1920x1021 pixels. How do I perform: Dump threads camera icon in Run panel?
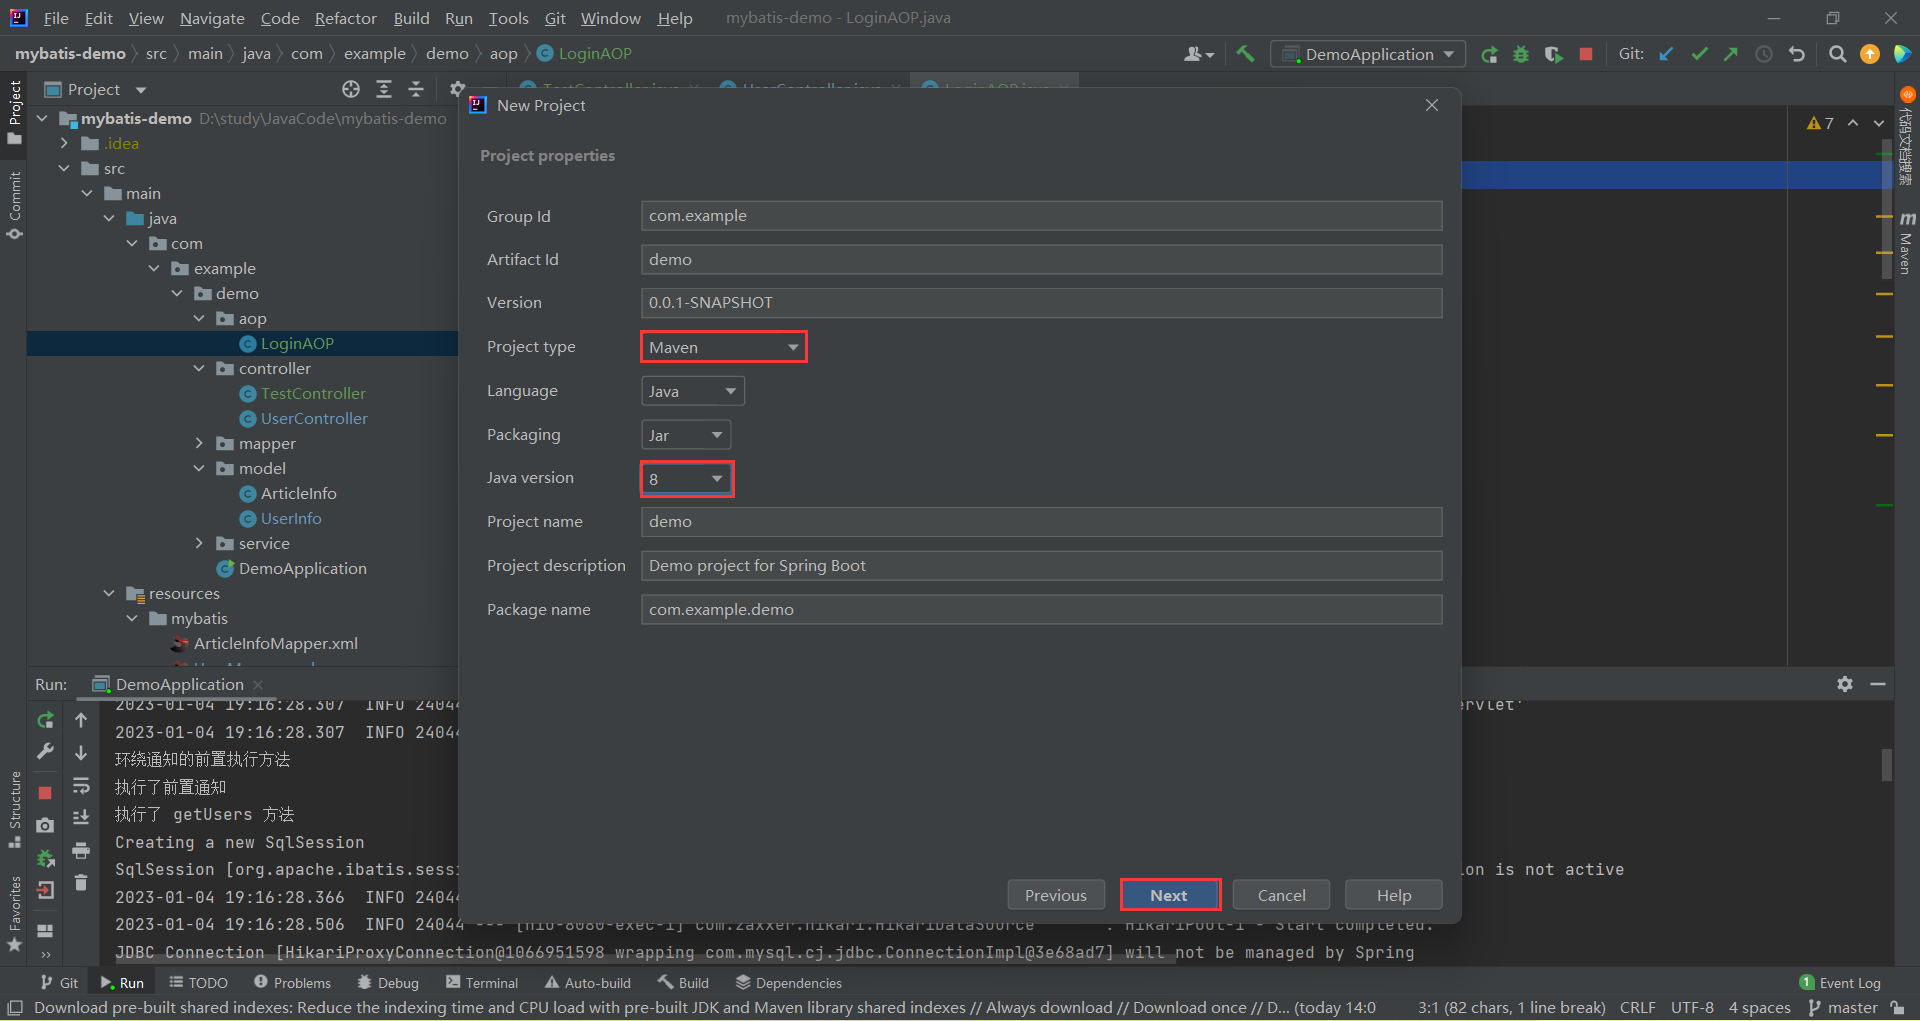[45, 825]
